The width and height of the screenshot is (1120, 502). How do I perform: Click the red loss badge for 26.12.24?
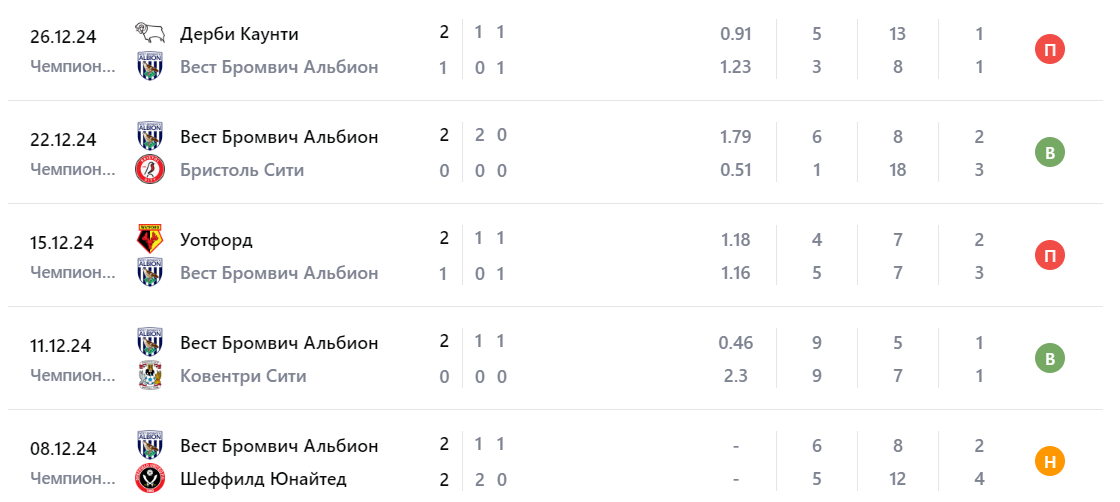click(x=1050, y=50)
